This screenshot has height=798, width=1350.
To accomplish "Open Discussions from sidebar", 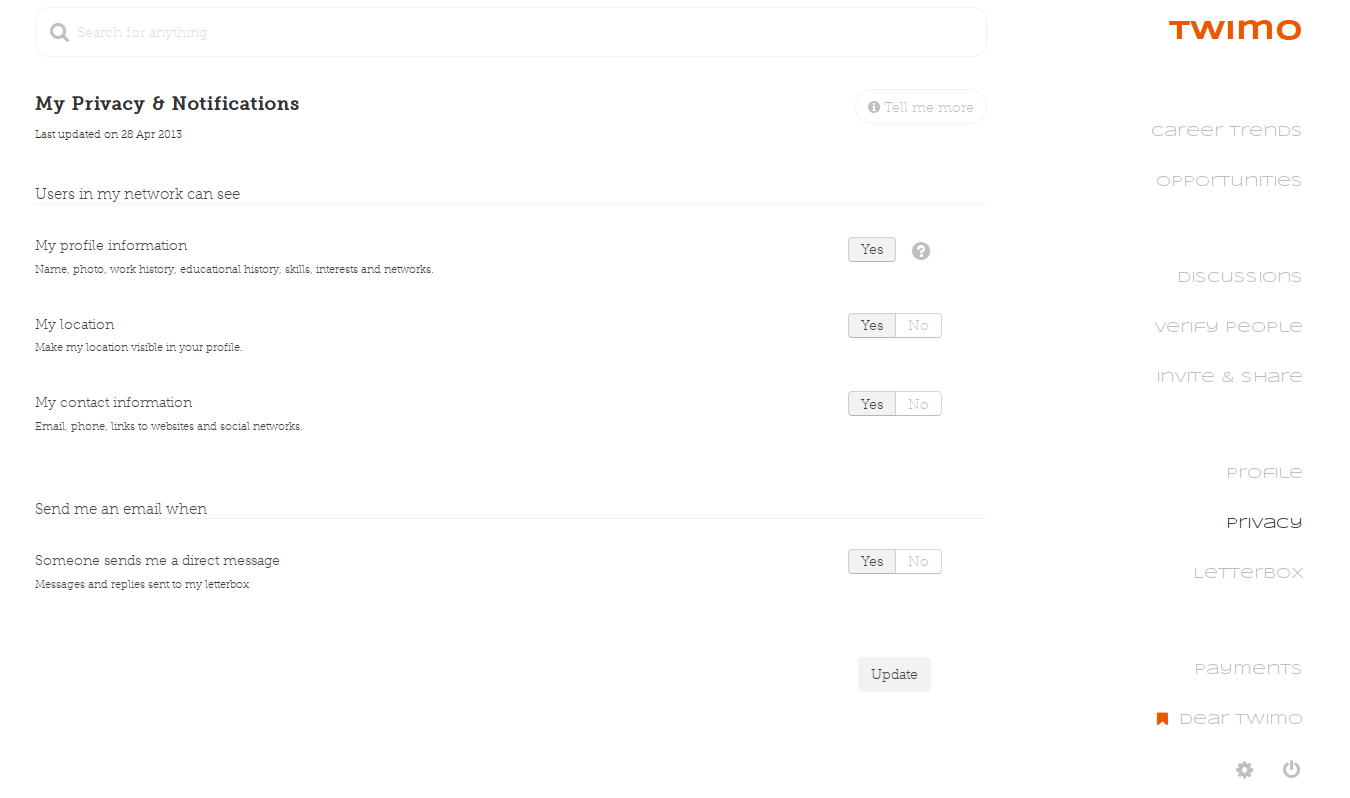I will coord(1239,277).
